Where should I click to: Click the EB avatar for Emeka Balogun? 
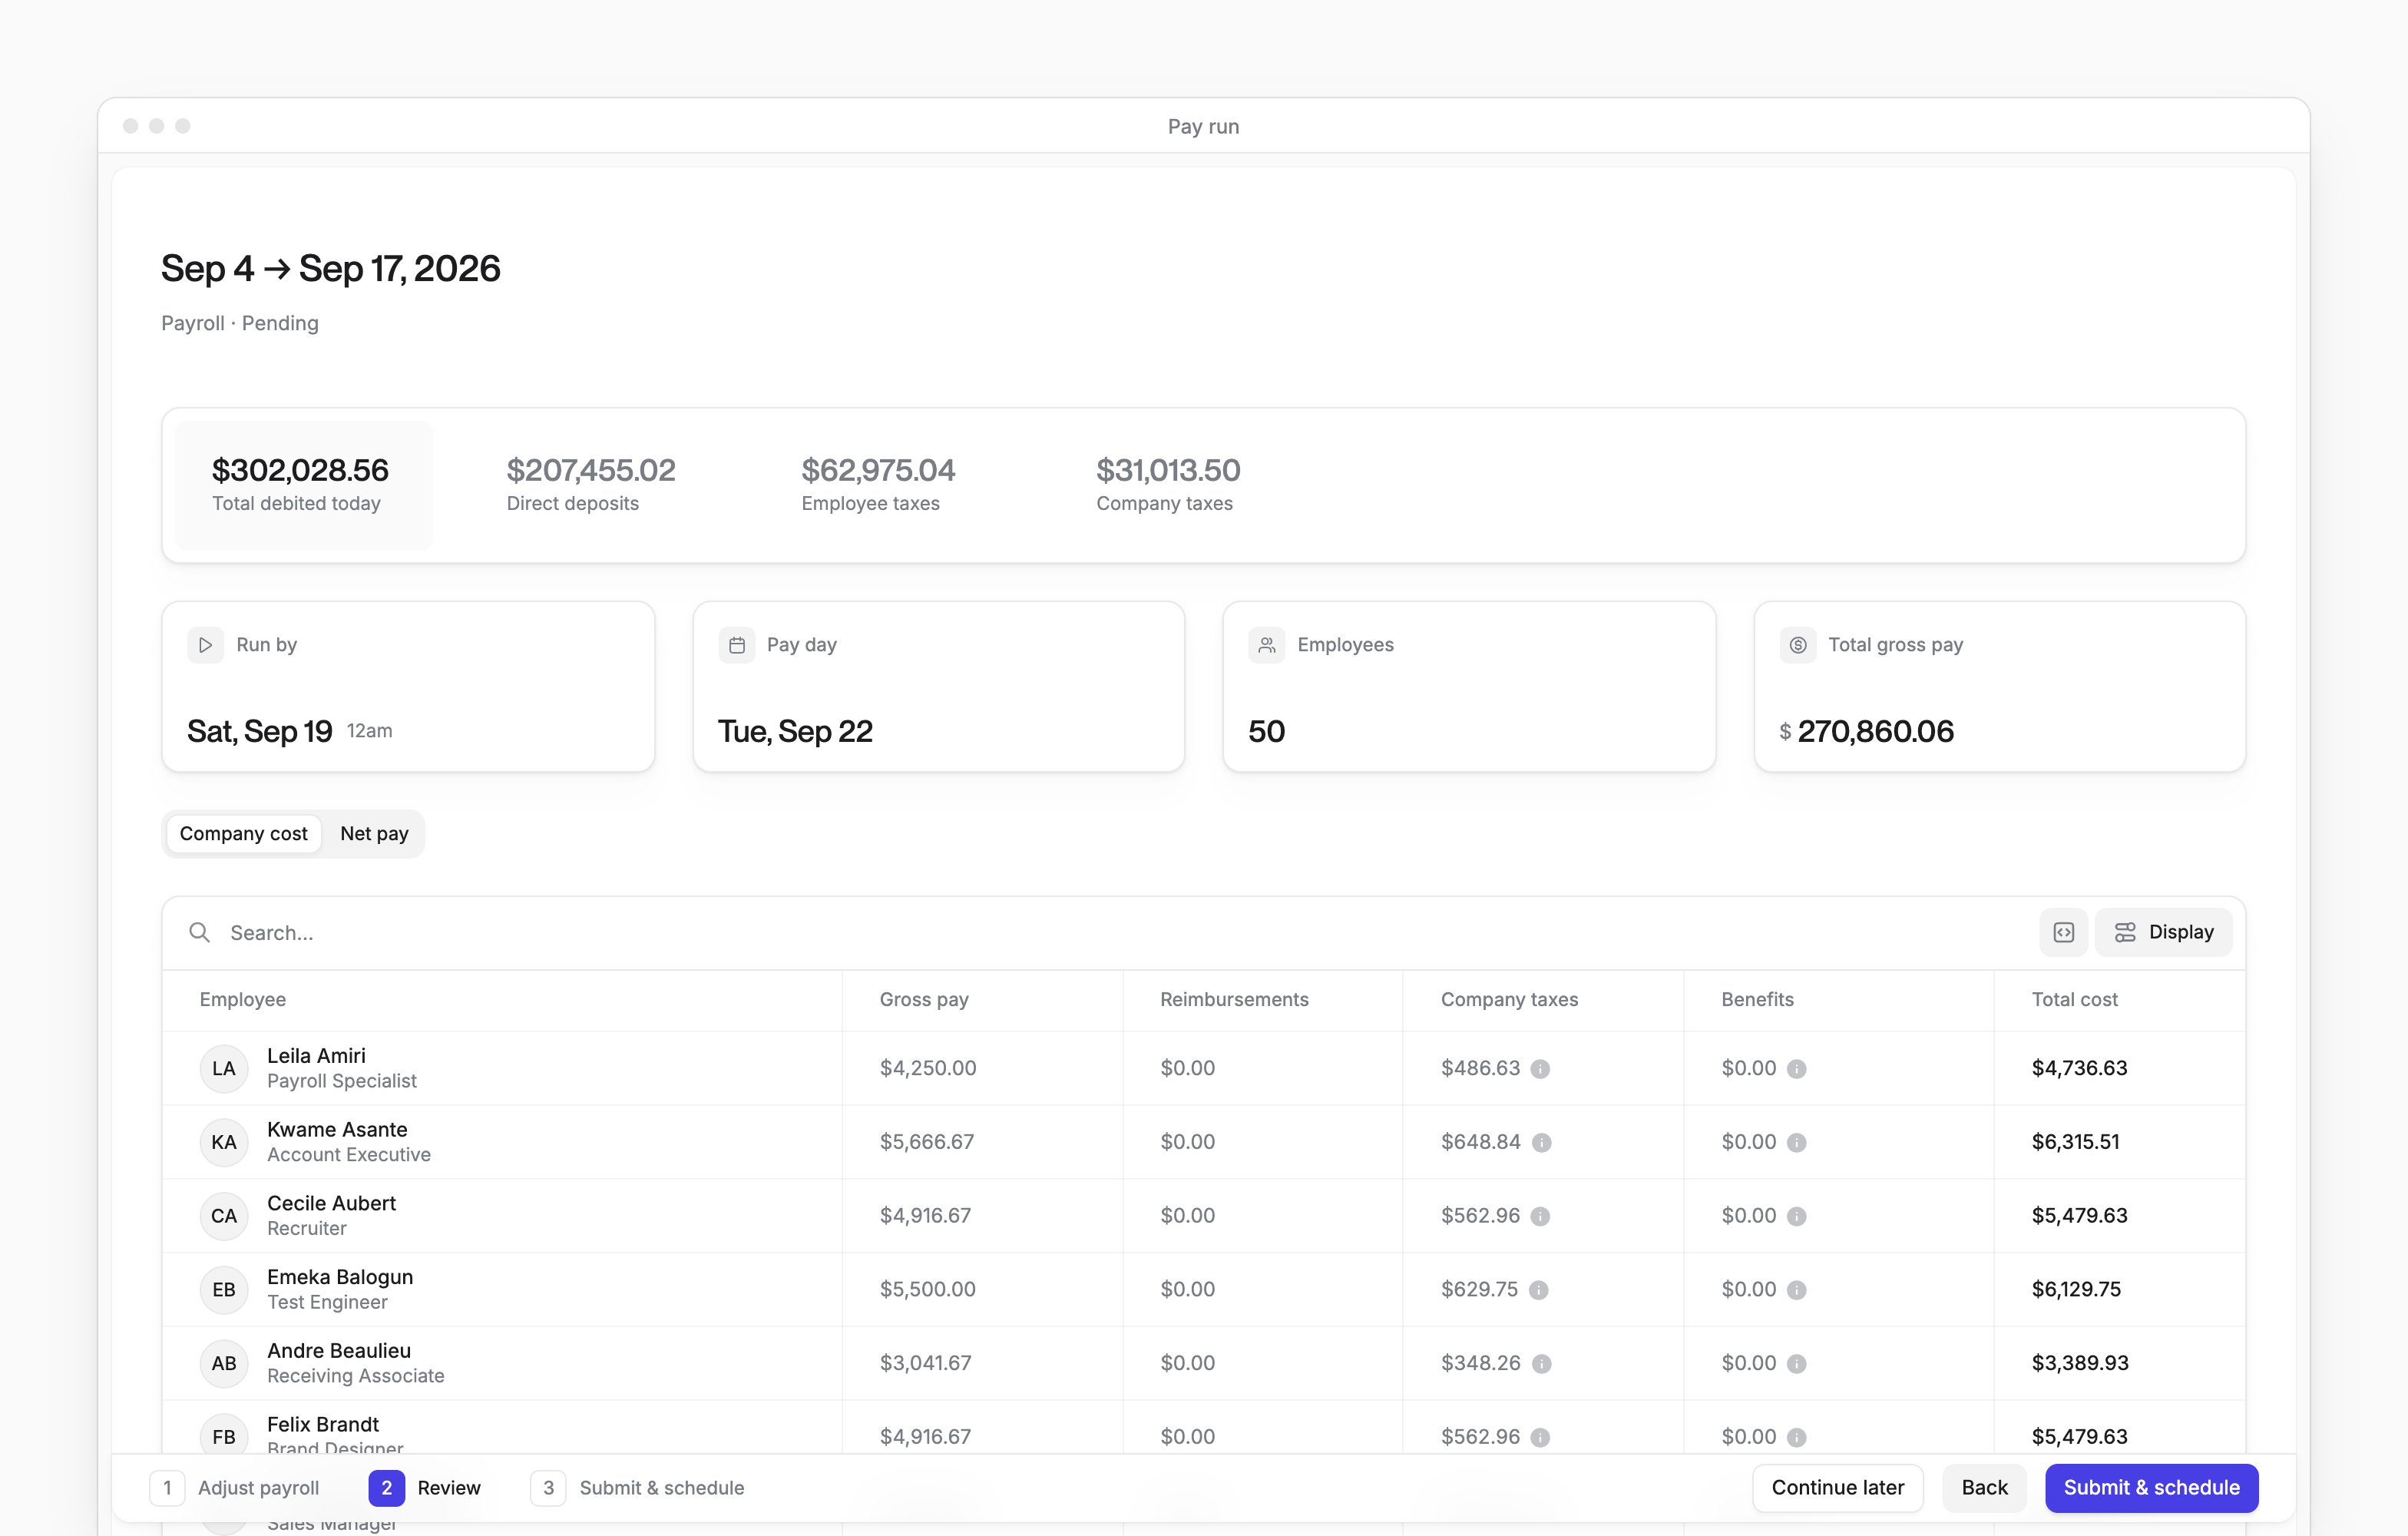click(x=224, y=1289)
